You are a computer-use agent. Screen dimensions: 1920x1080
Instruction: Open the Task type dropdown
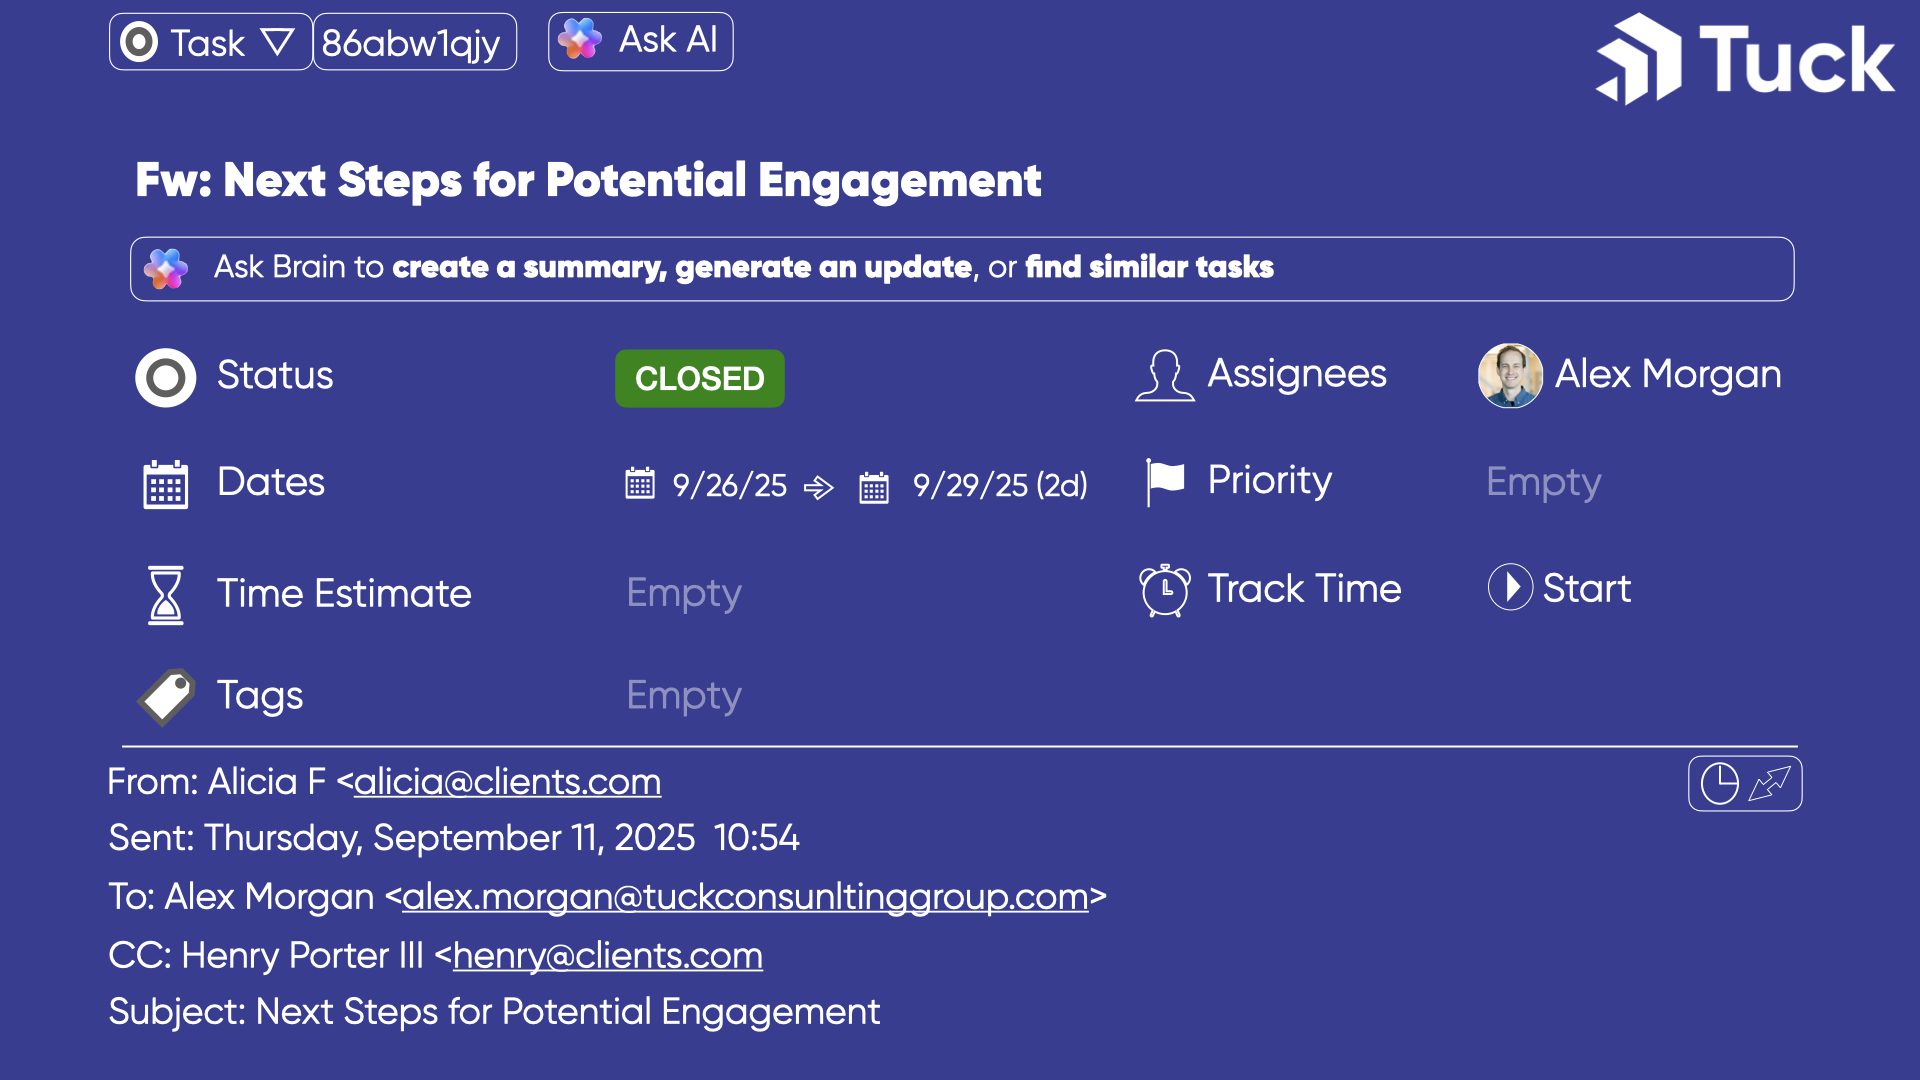pos(211,42)
